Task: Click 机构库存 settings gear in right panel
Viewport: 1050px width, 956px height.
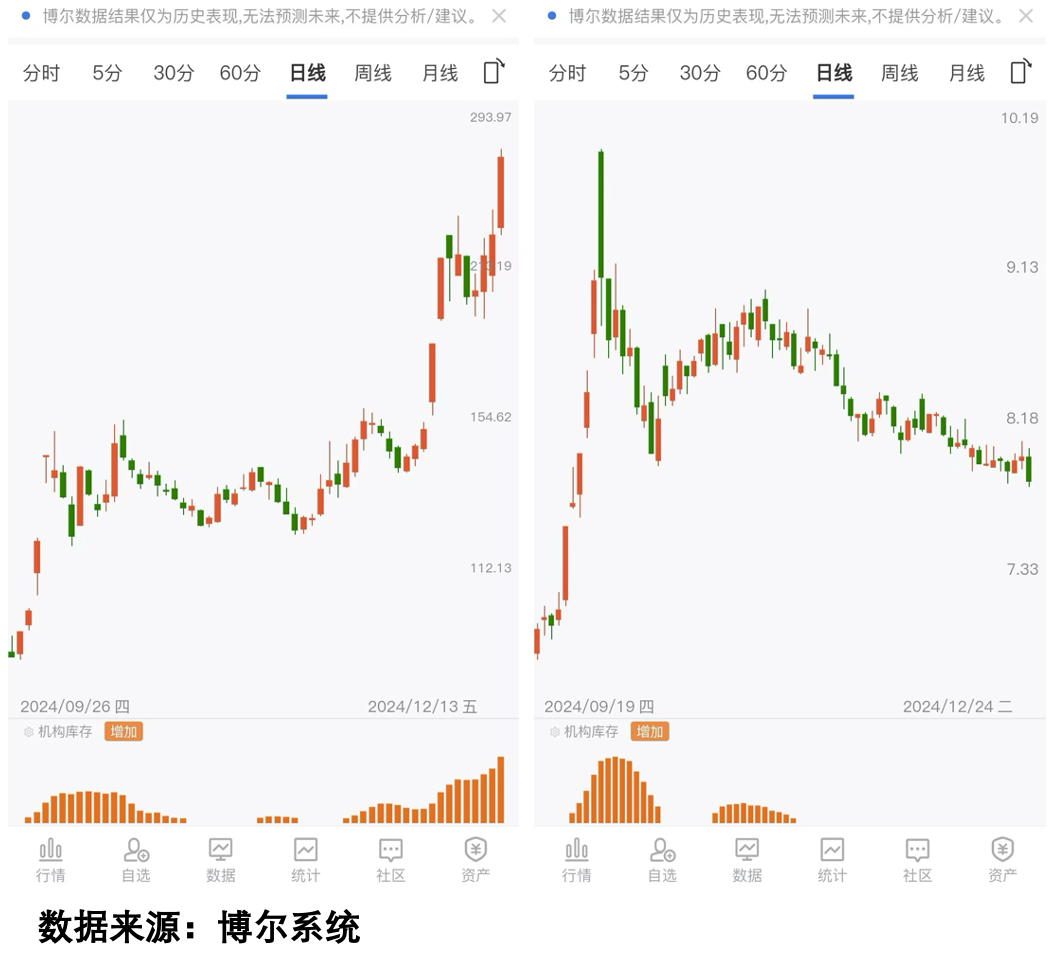Action: [x=555, y=732]
